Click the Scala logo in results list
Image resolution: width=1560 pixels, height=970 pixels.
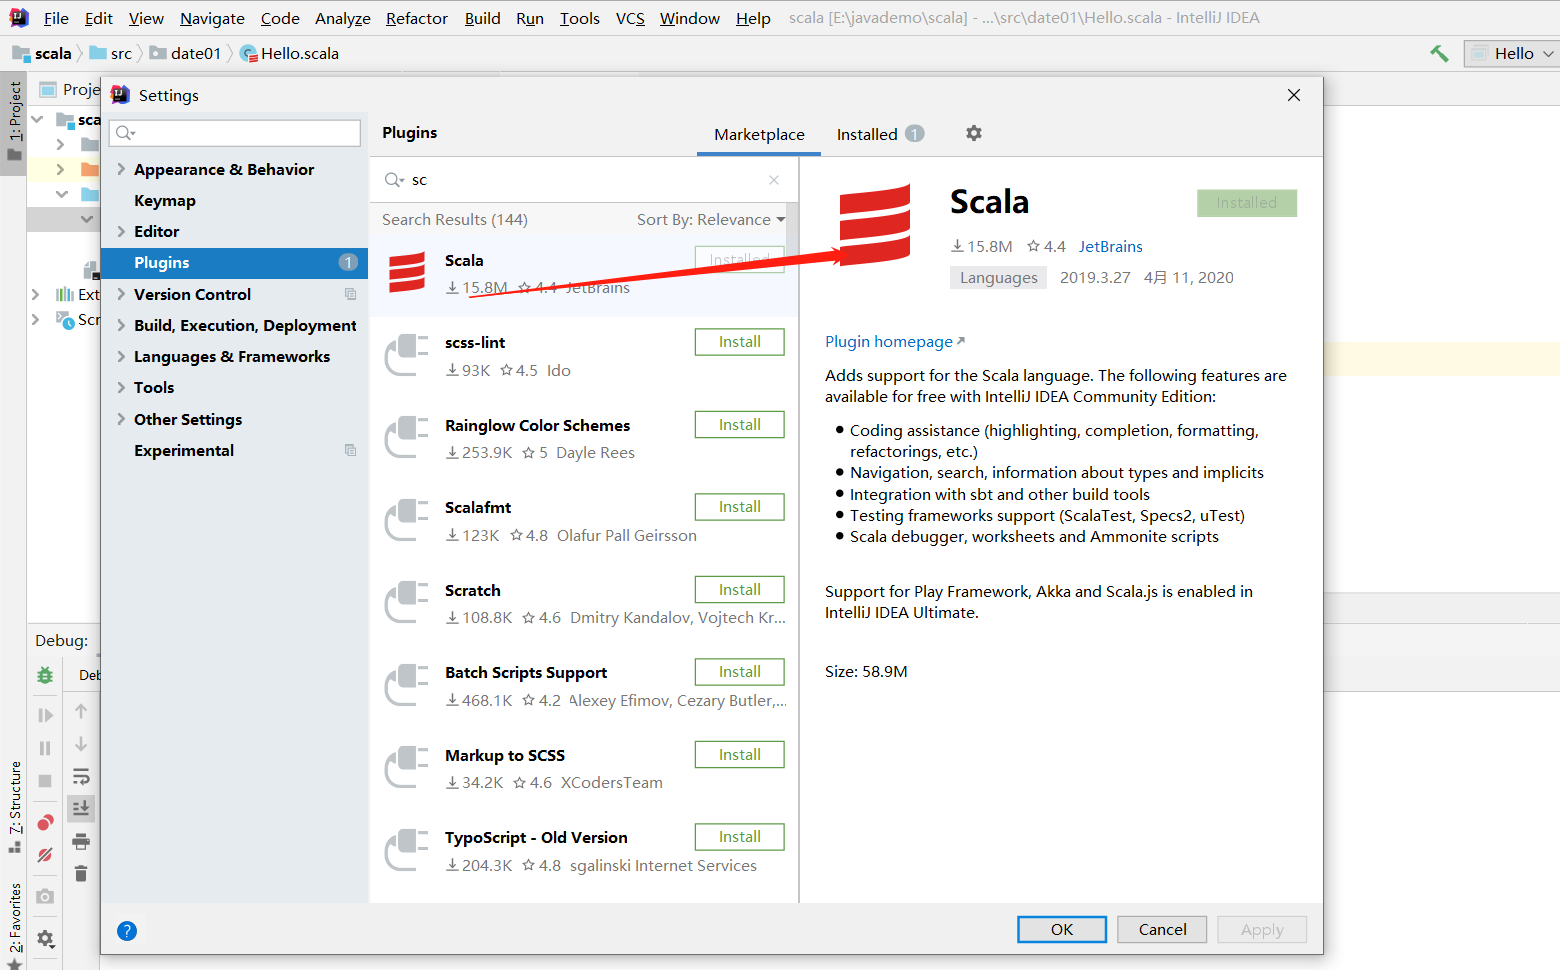(407, 273)
